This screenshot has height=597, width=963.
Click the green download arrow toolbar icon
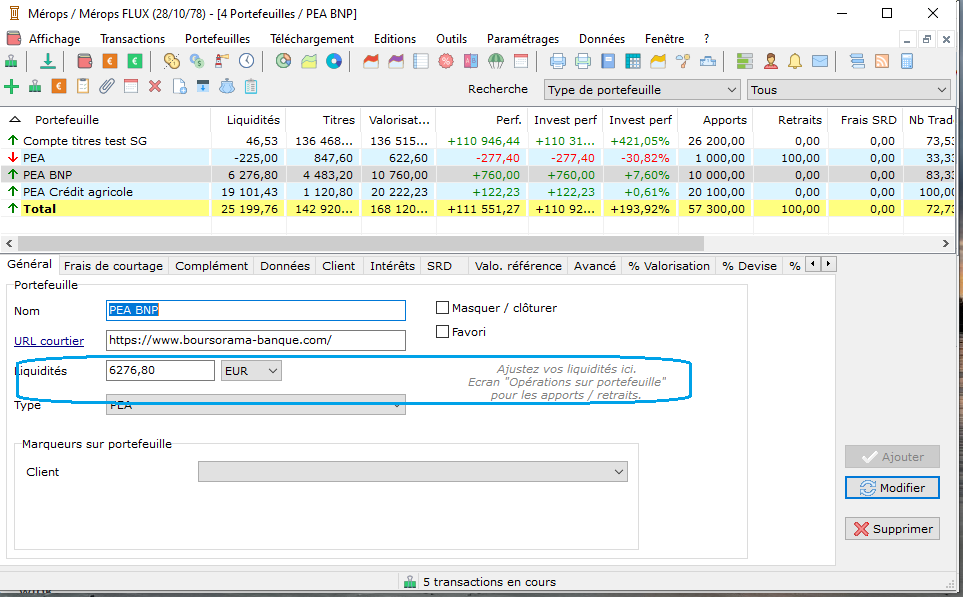[x=48, y=61]
